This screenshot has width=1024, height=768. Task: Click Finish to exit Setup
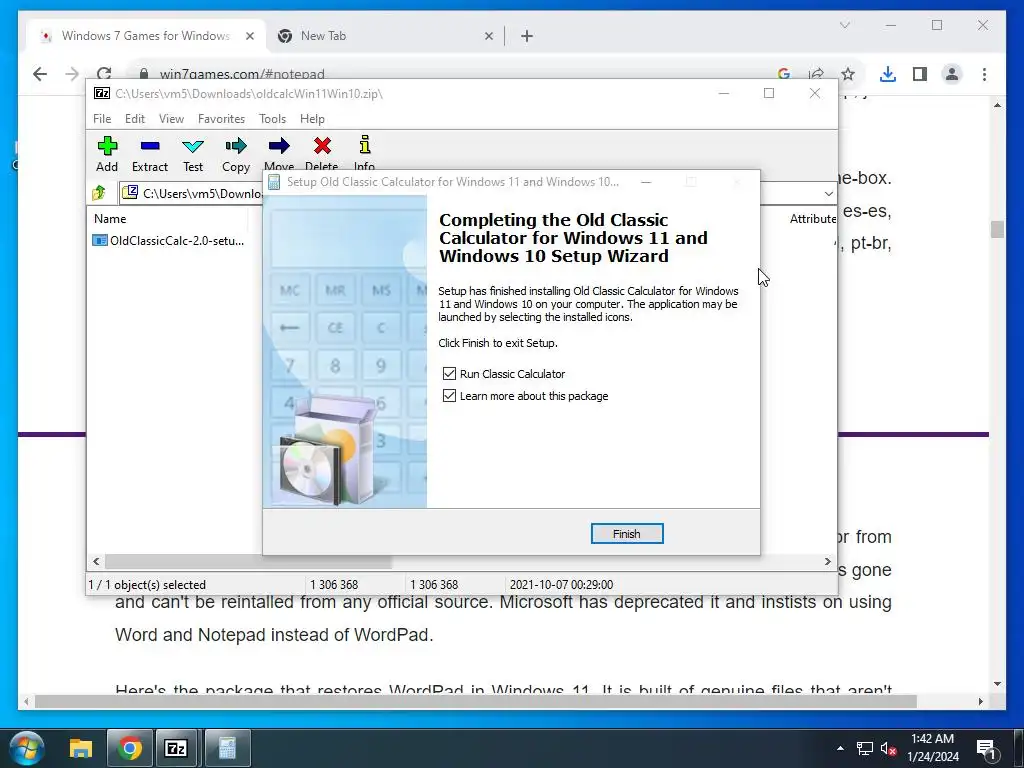[x=627, y=534]
